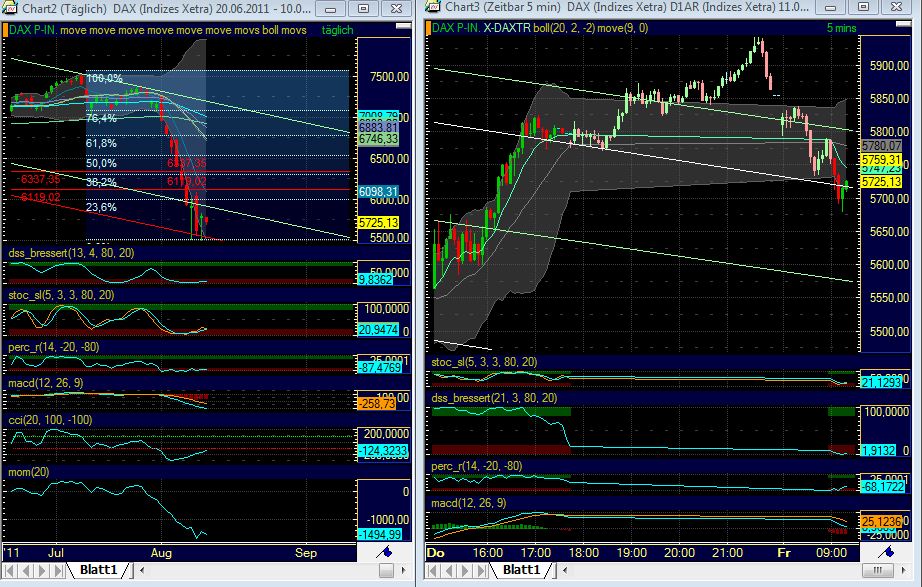Viewport: 922px width, 587px height.
Task: Close the Chart2 (Täglich) window
Action: pos(396,9)
